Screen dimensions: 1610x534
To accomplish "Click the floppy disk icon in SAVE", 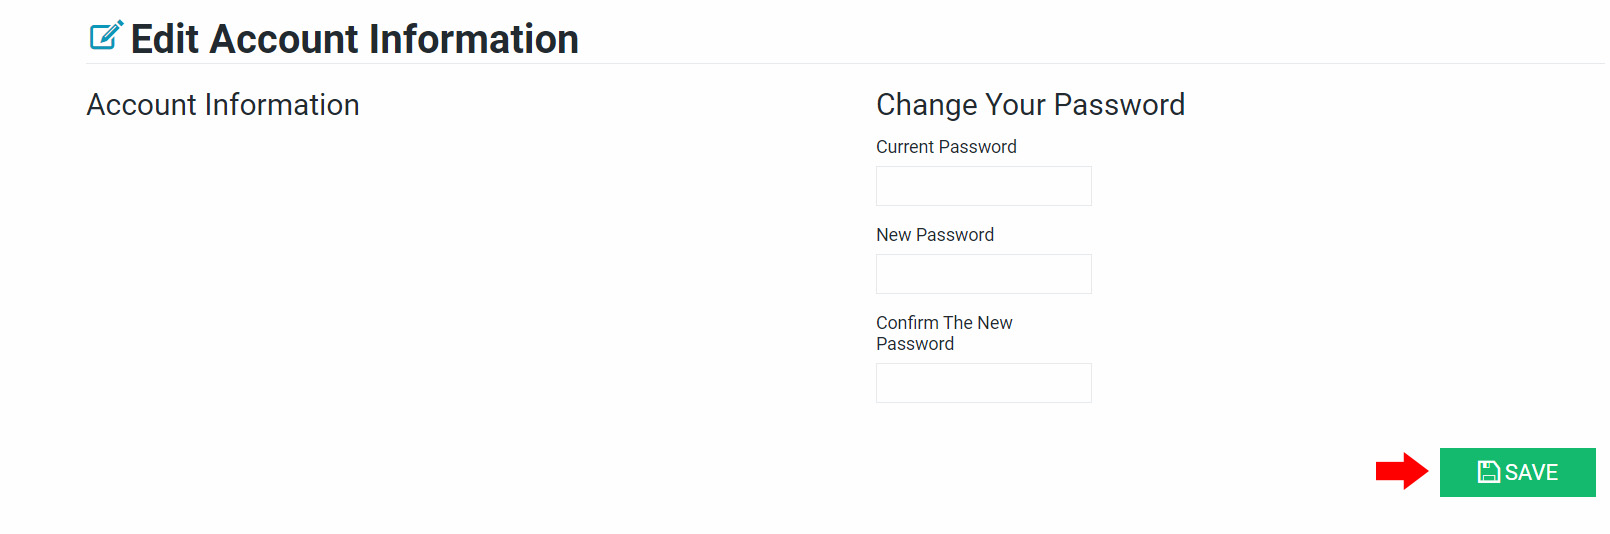I will 1489,472.
